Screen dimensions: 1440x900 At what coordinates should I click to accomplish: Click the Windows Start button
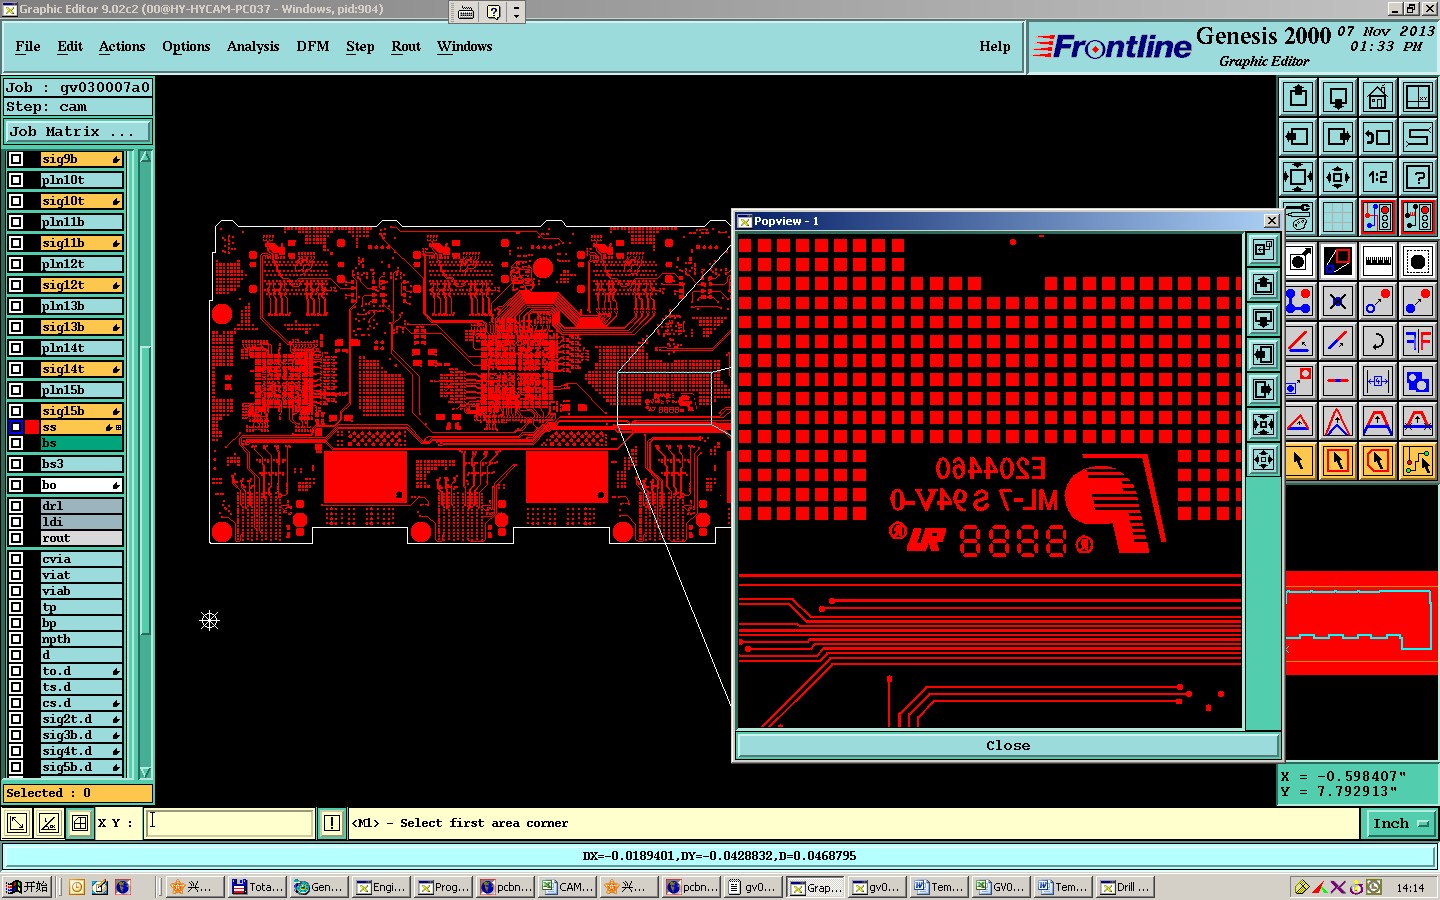tap(27, 887)
